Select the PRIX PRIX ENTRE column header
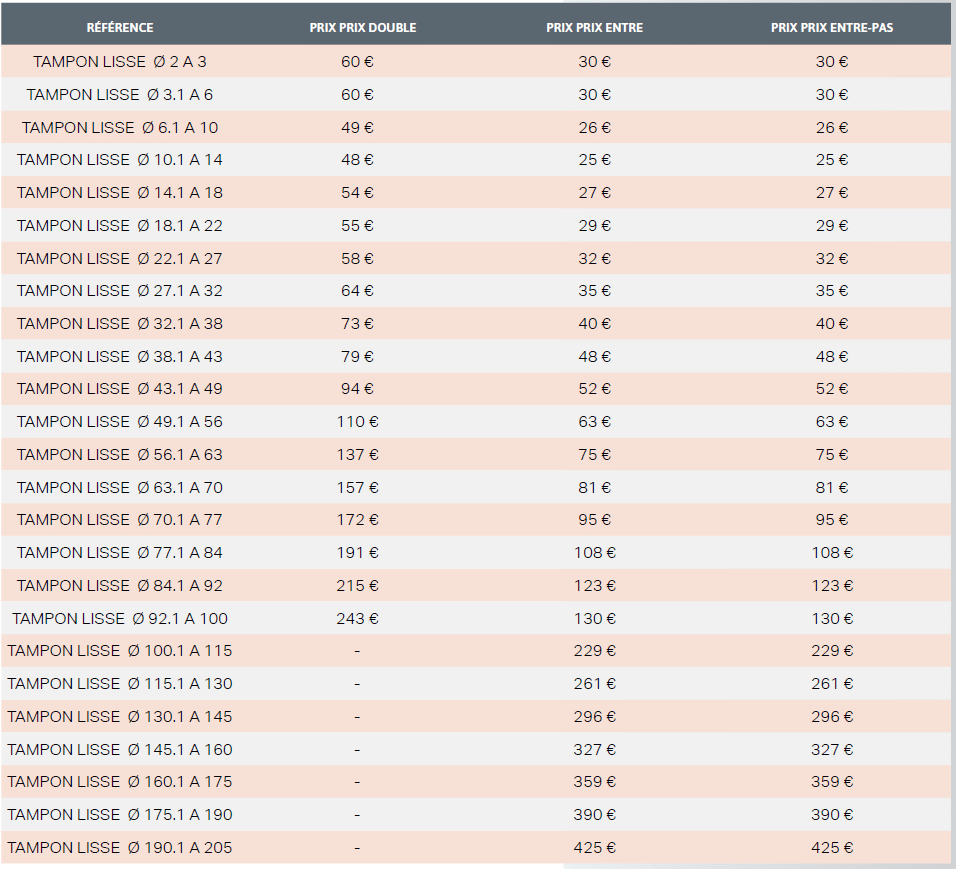 [594, 27]
